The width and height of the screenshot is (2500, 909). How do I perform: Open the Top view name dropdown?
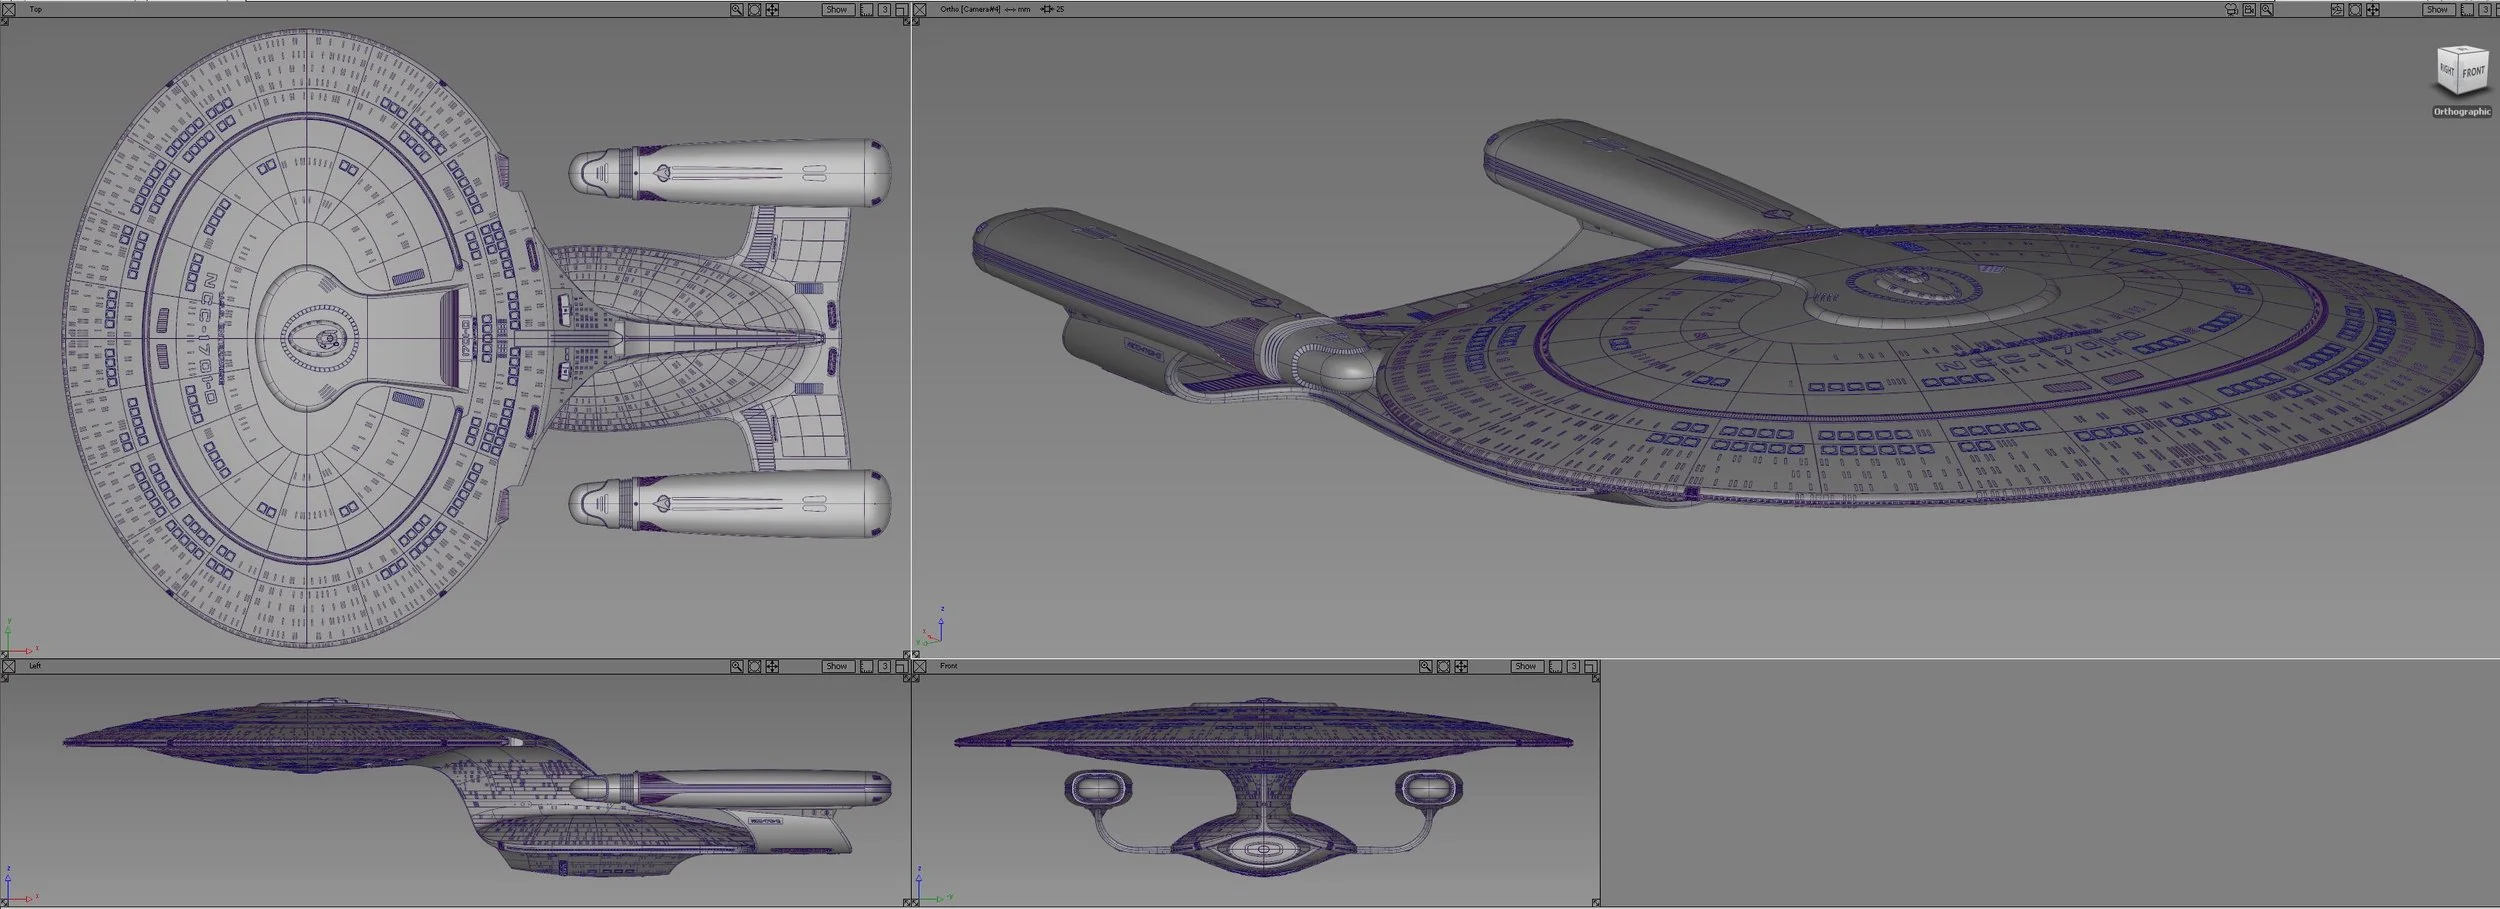pyautogui.click(x=36, y=9)
